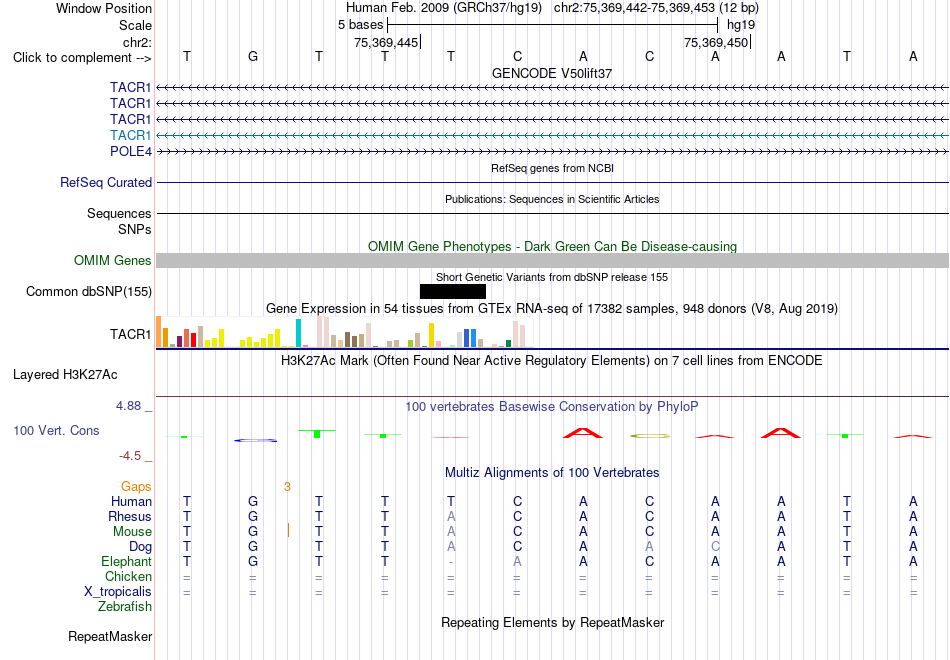The height and width of the screenshot is (660, 950).
Task: Click the Sequences SNPs track label
Action: (119, 221)
